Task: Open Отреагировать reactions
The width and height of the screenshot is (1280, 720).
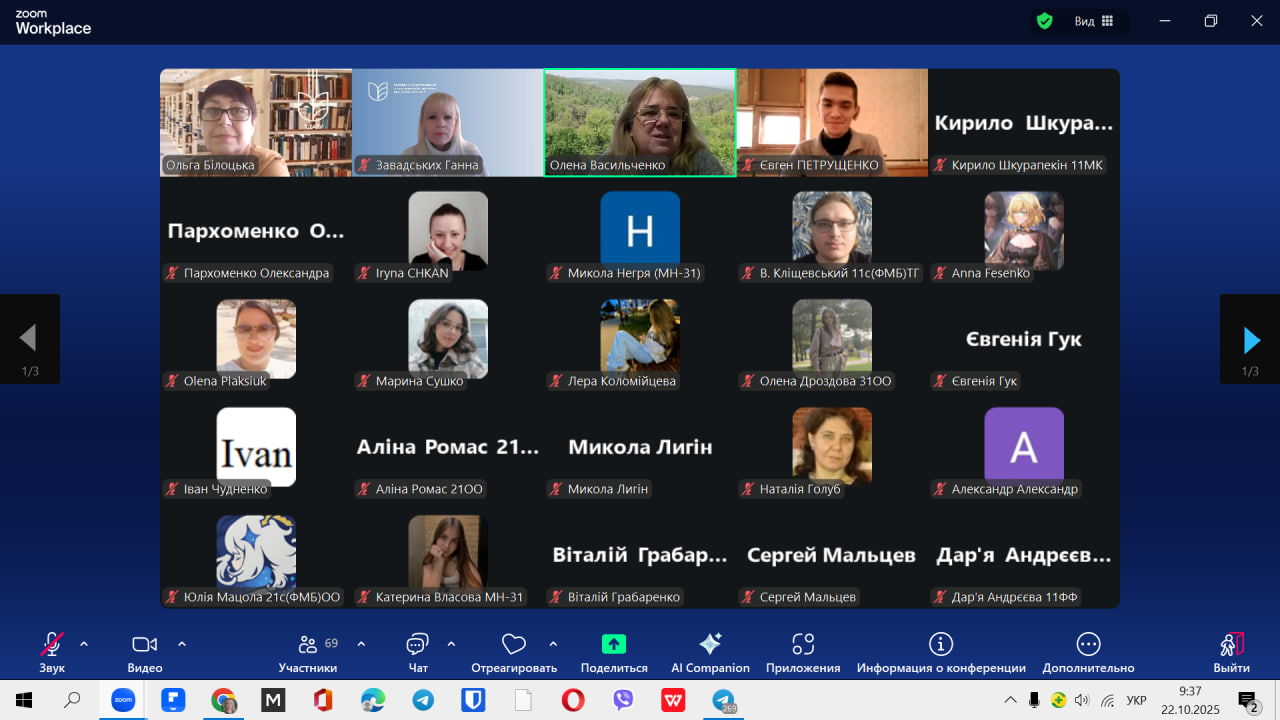Action: [514, 652]
